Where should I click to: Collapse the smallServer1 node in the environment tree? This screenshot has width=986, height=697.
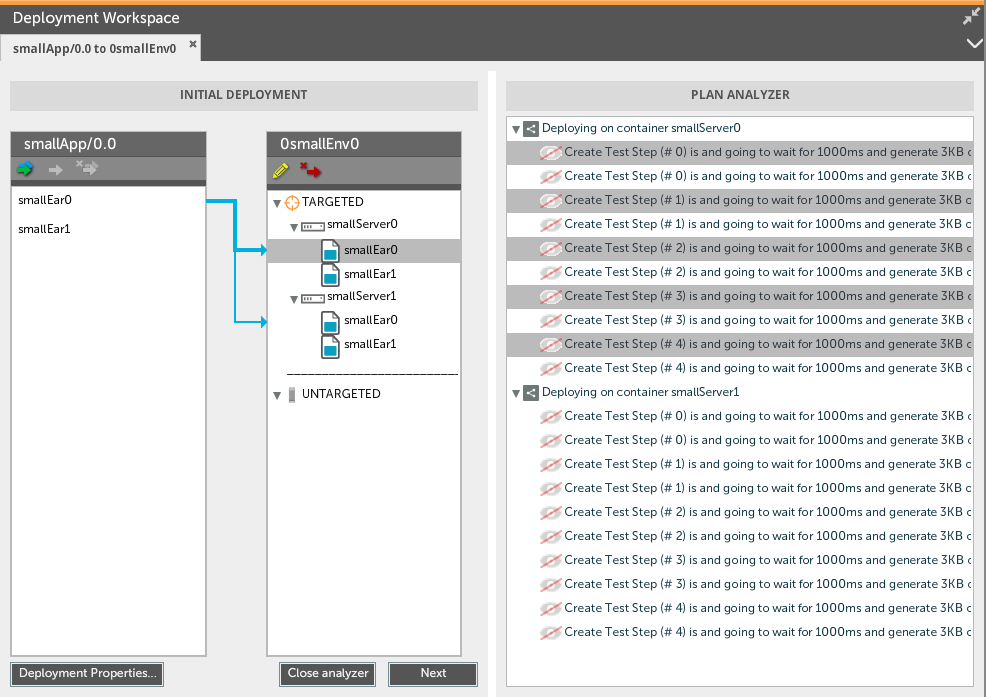(293, 299)
